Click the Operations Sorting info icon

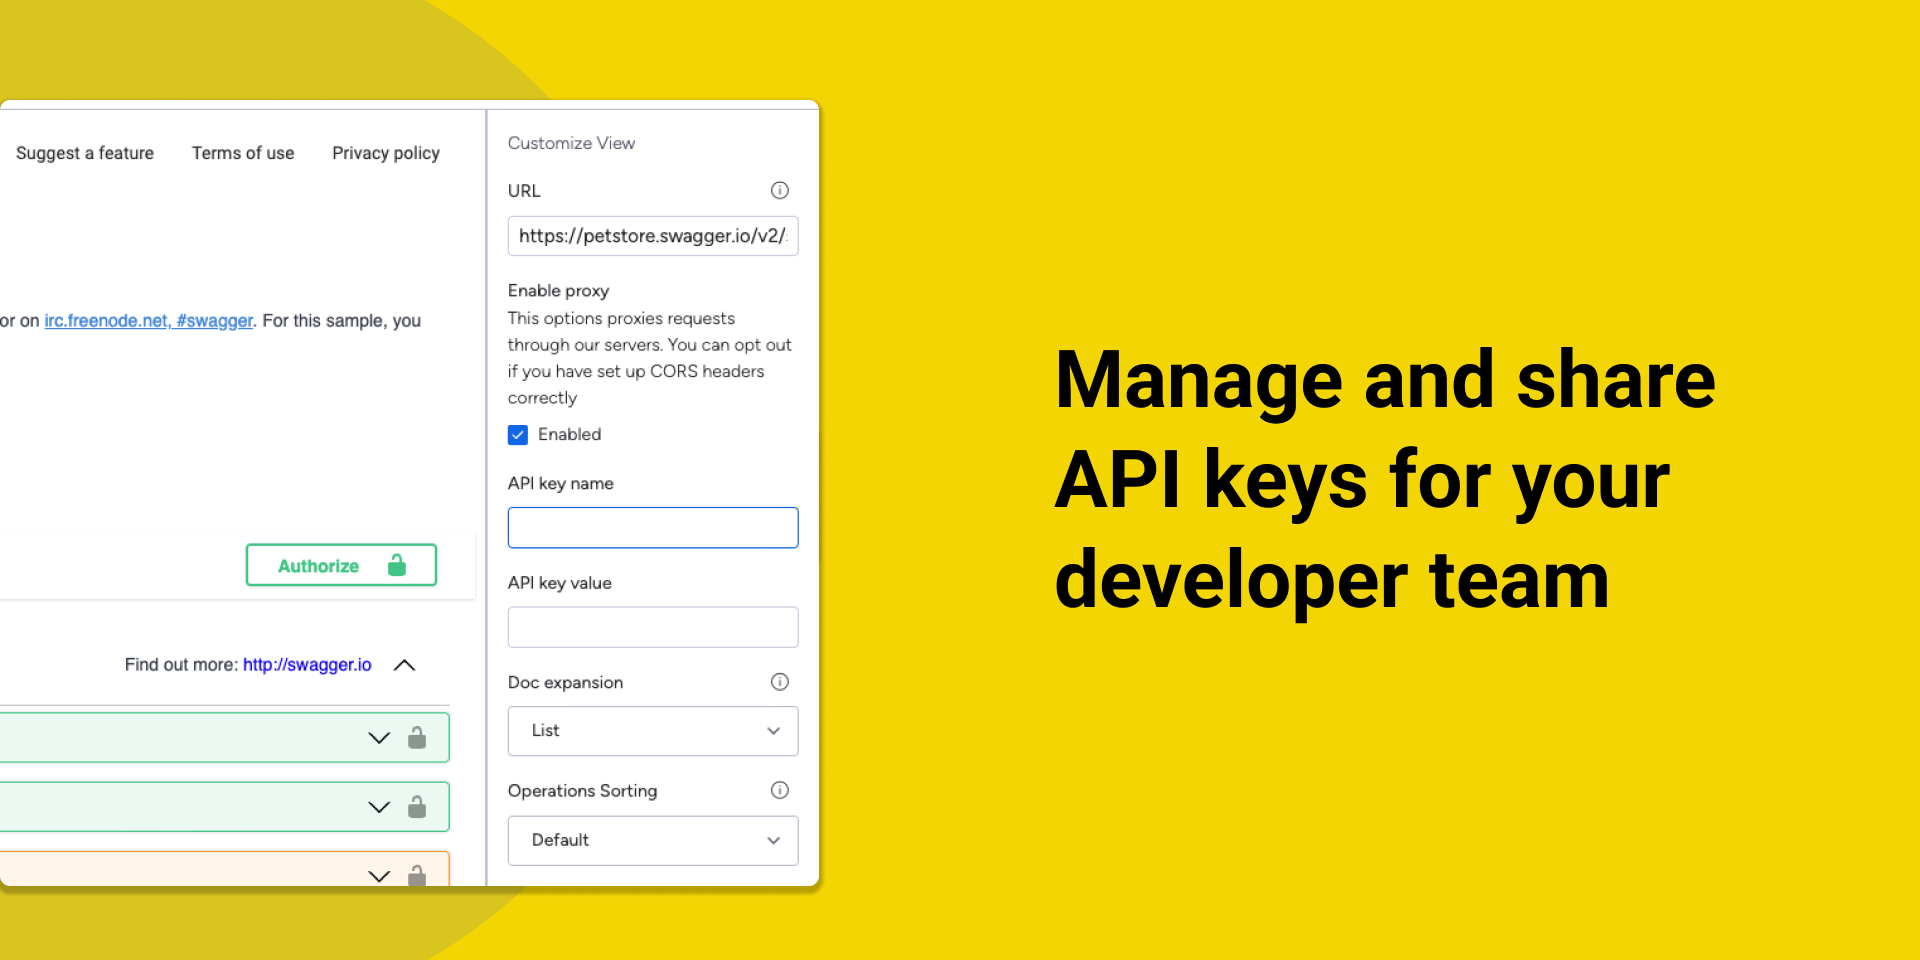pos(780,790)
